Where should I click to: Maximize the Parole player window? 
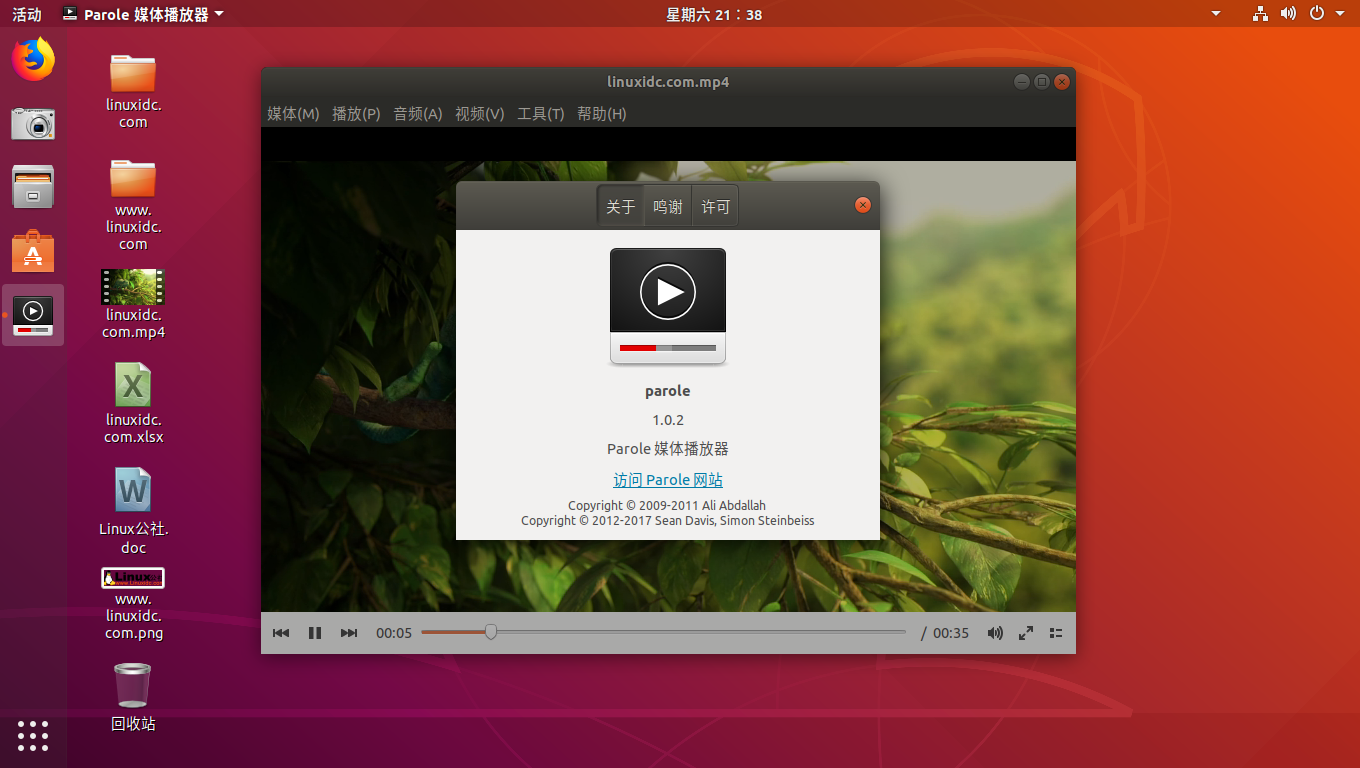click(1041, 82)
